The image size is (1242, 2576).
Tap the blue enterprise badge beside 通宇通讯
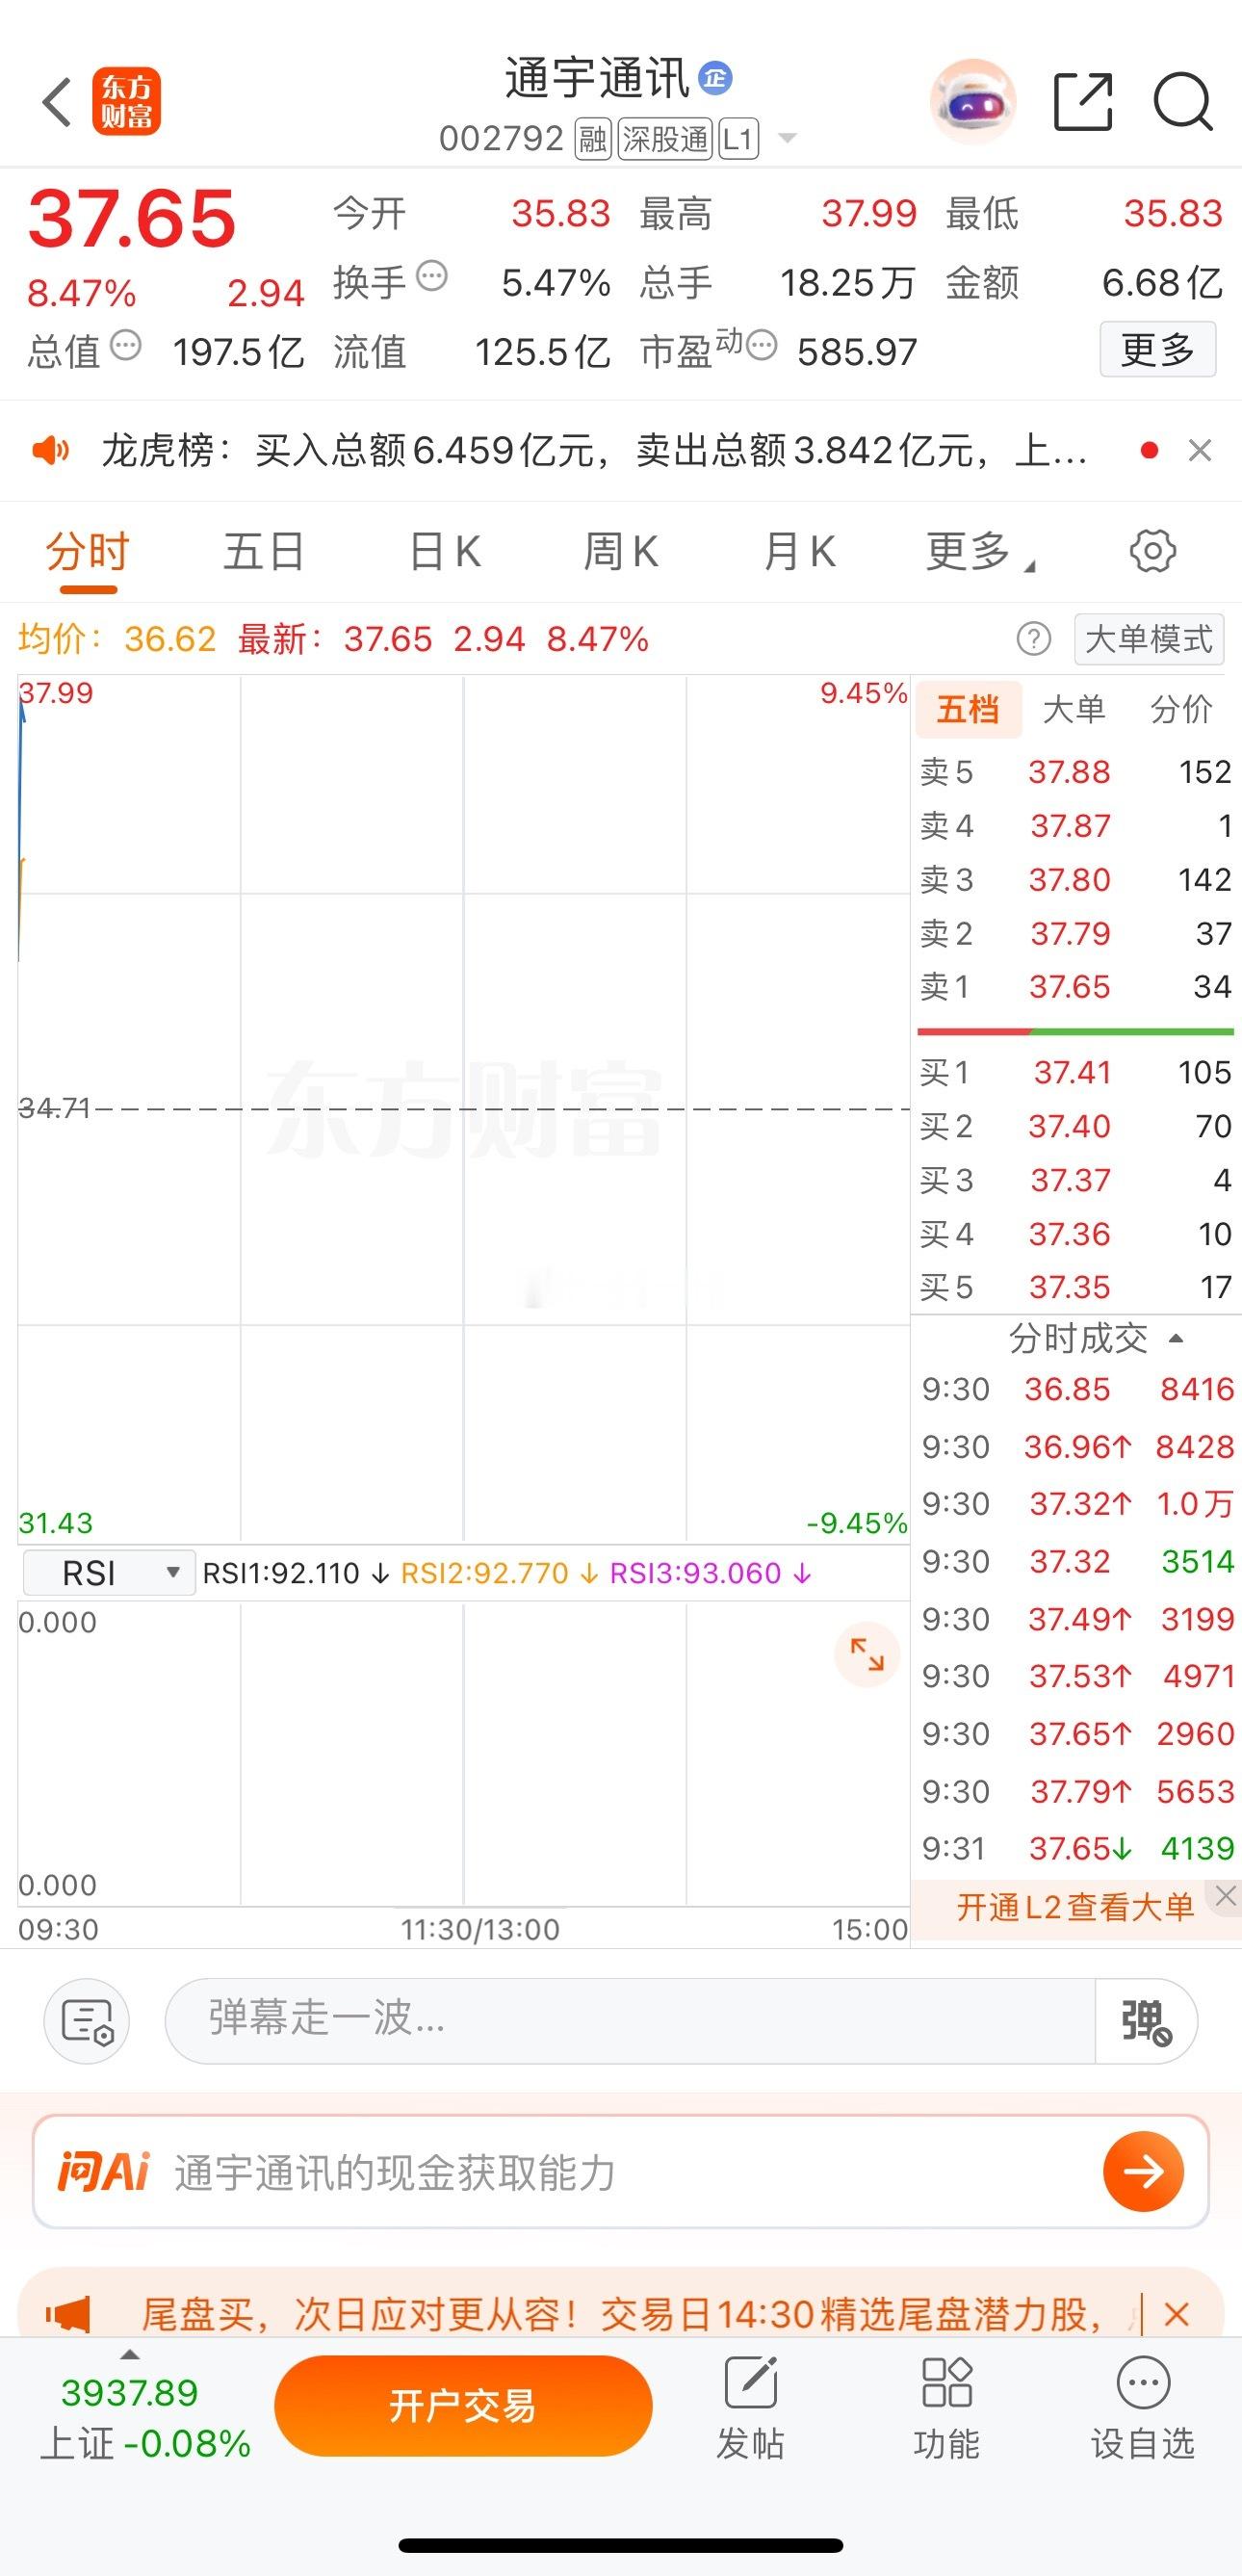(x=715, y=78)
